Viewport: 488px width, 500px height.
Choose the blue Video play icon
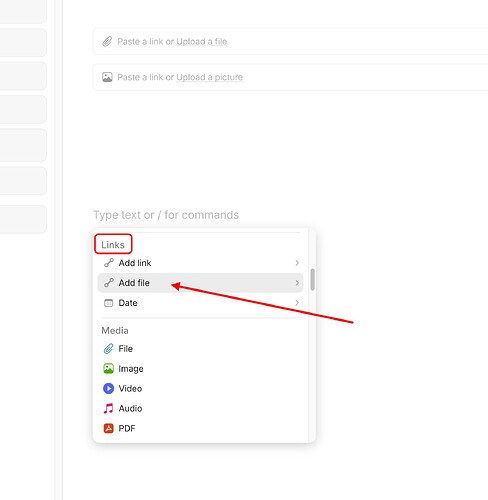[x=108, y=389]
